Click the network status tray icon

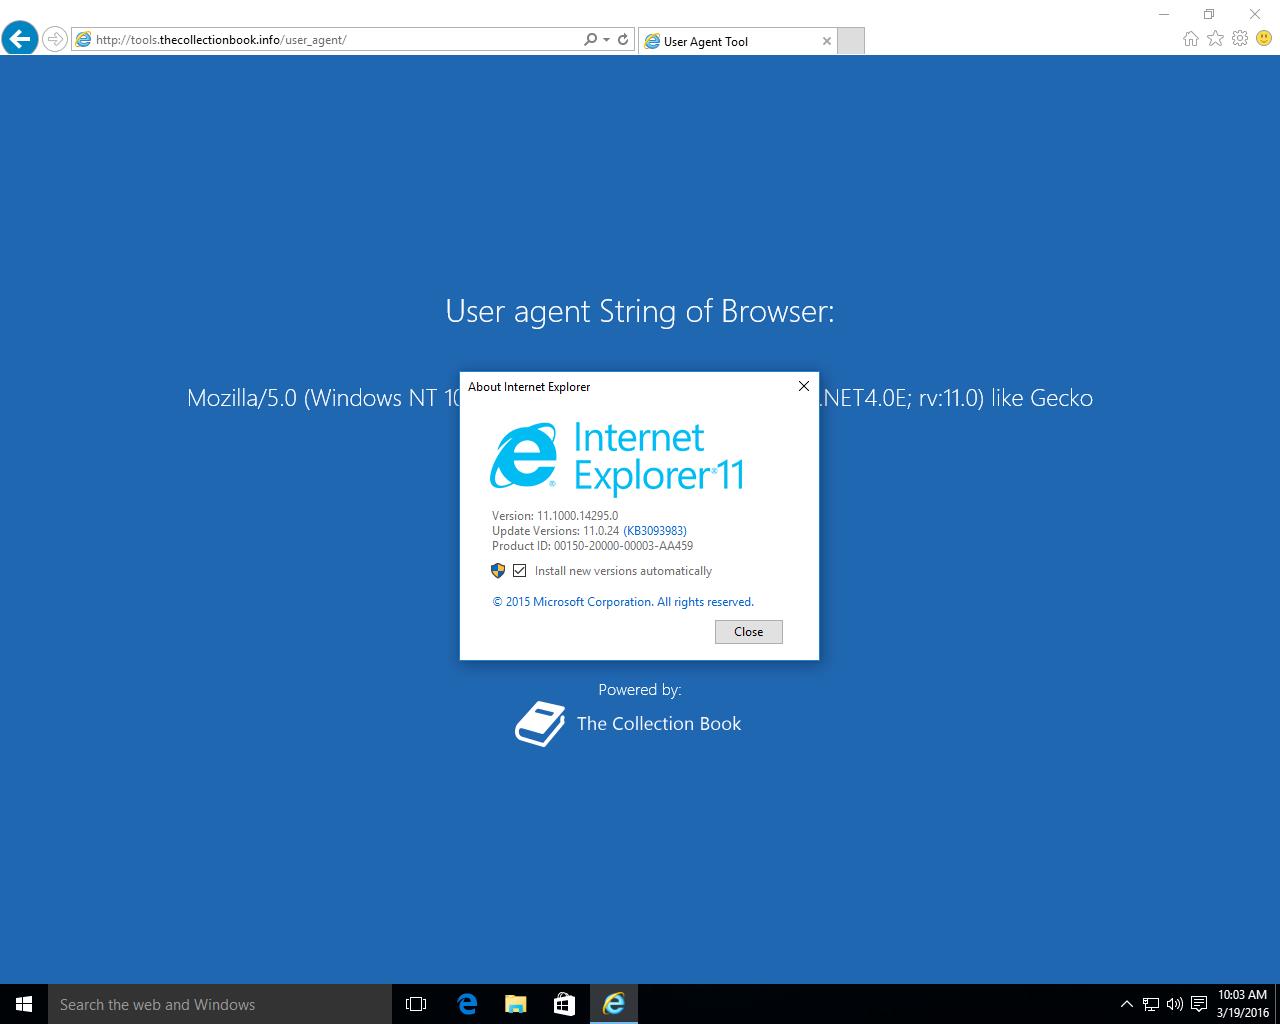(1151, 1004)
